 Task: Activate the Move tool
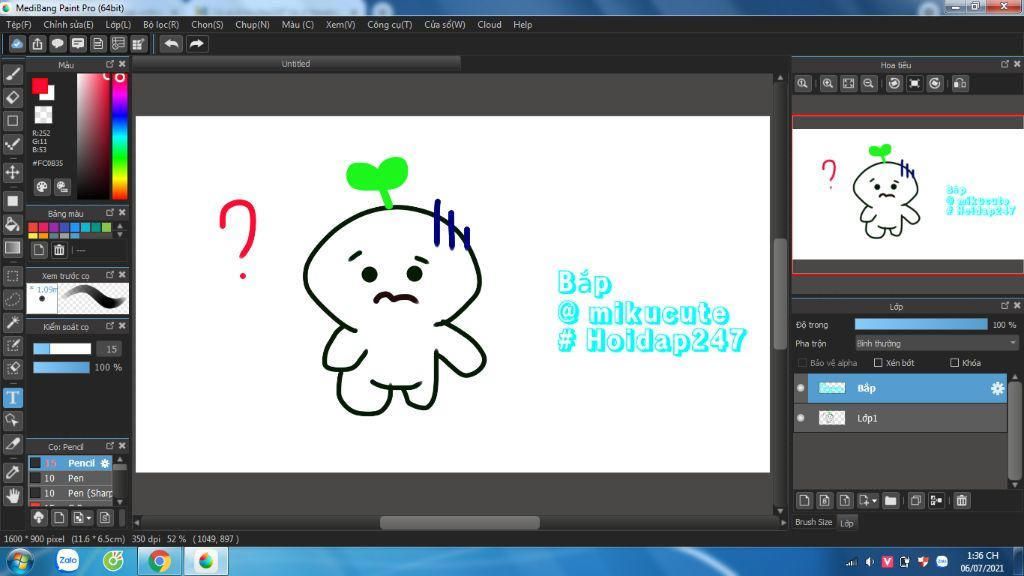[12, 172]
